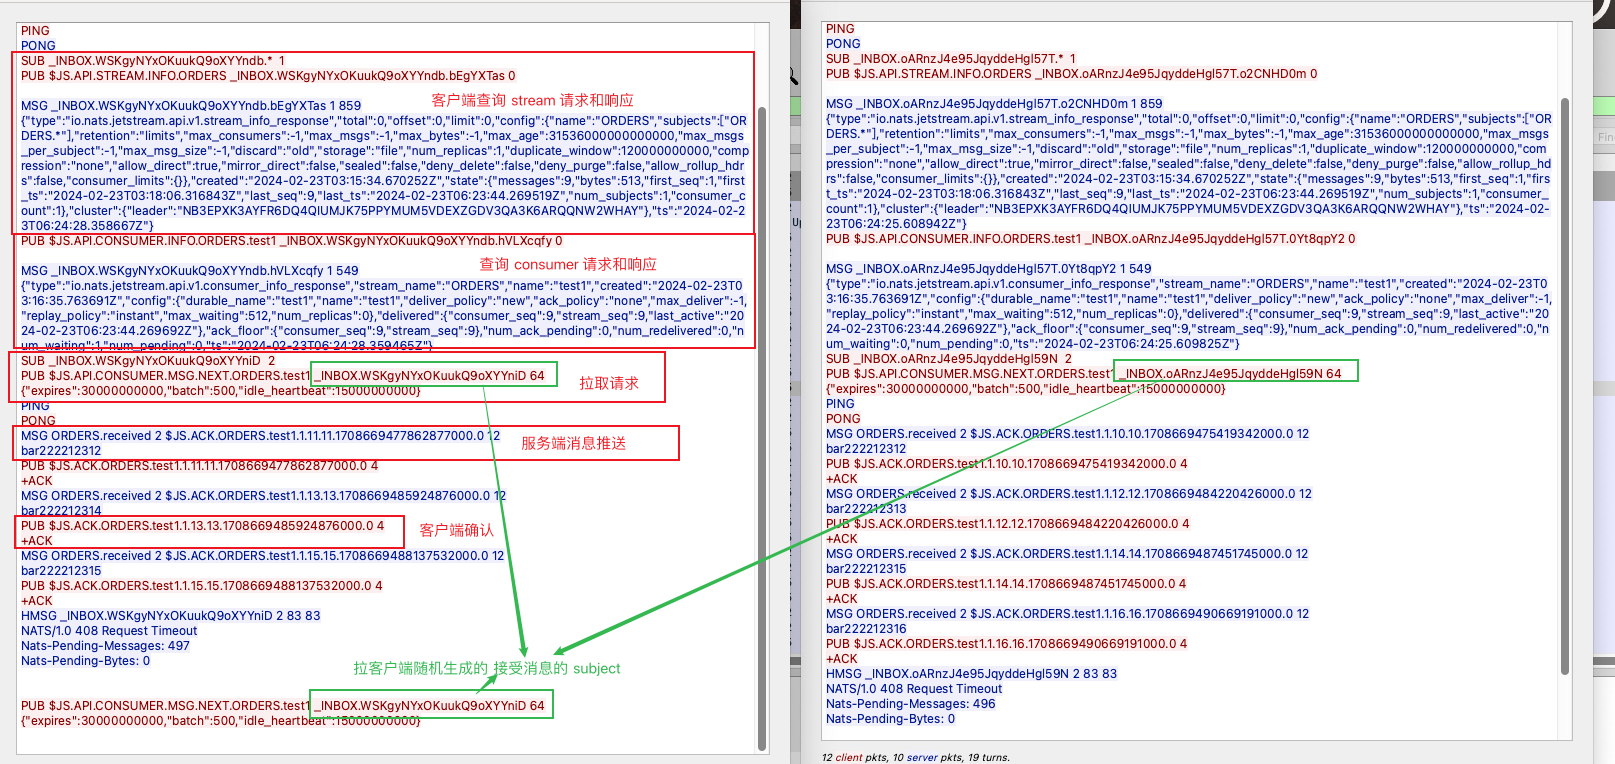Click 'HMSG _INBOX.oARnzJ4e95JqyddeHgI59N 2 83 83' line
Image resolution: width=1615 pixels, height=764 pixels.
[x=971, y=674]
